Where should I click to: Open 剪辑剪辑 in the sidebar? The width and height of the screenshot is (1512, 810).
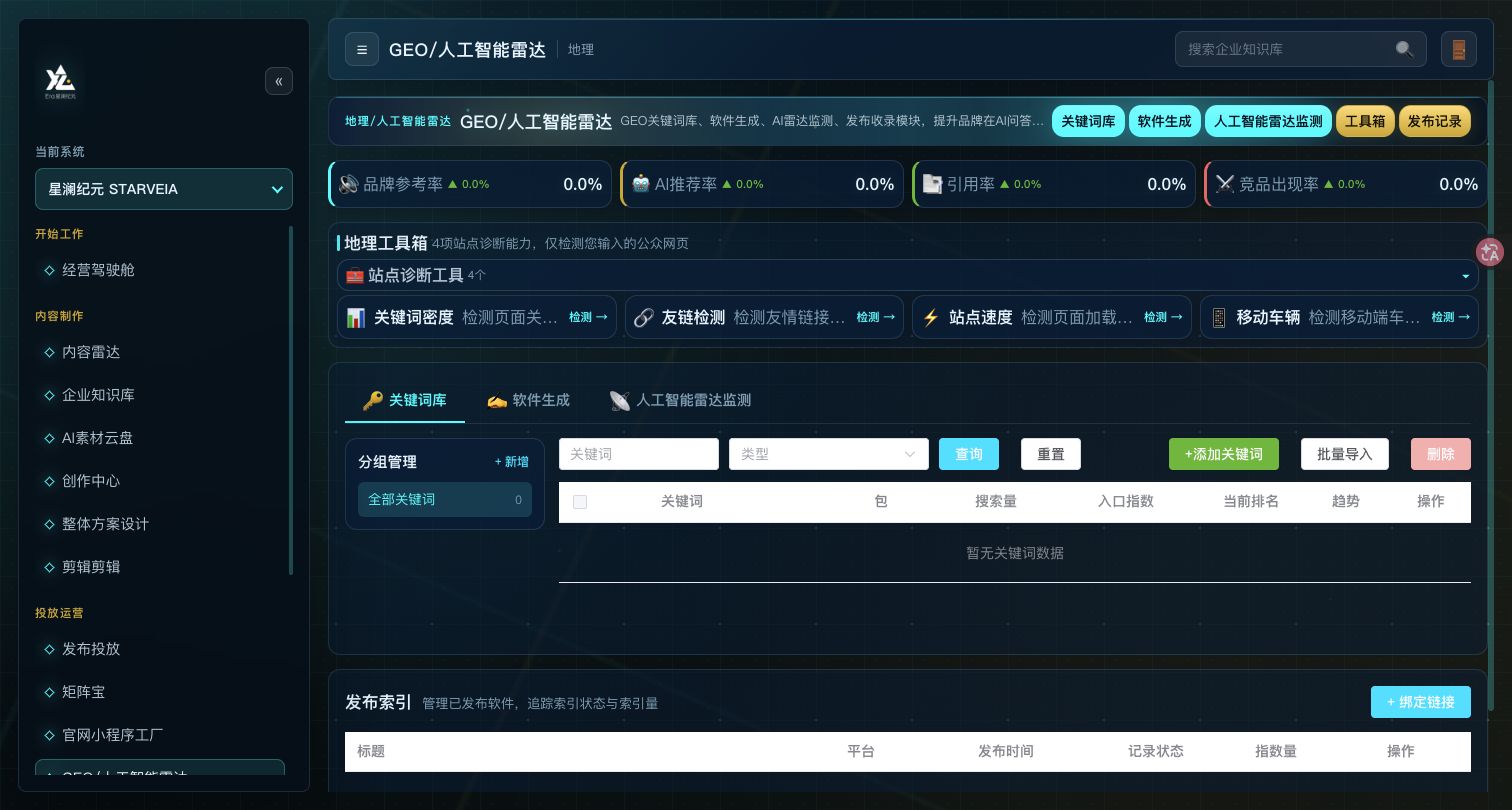pyautogui.click(x=160, y=567)
